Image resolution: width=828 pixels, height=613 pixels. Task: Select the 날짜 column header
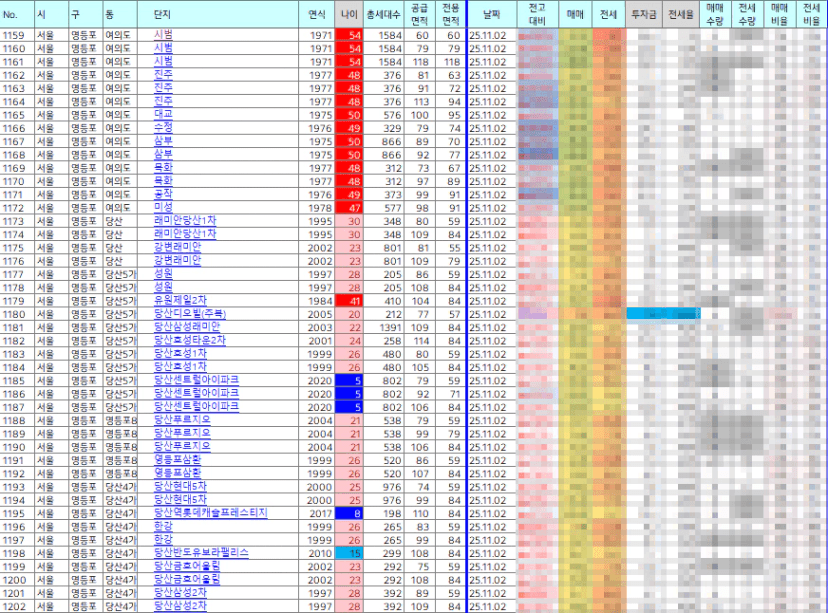tap(492, 14)
